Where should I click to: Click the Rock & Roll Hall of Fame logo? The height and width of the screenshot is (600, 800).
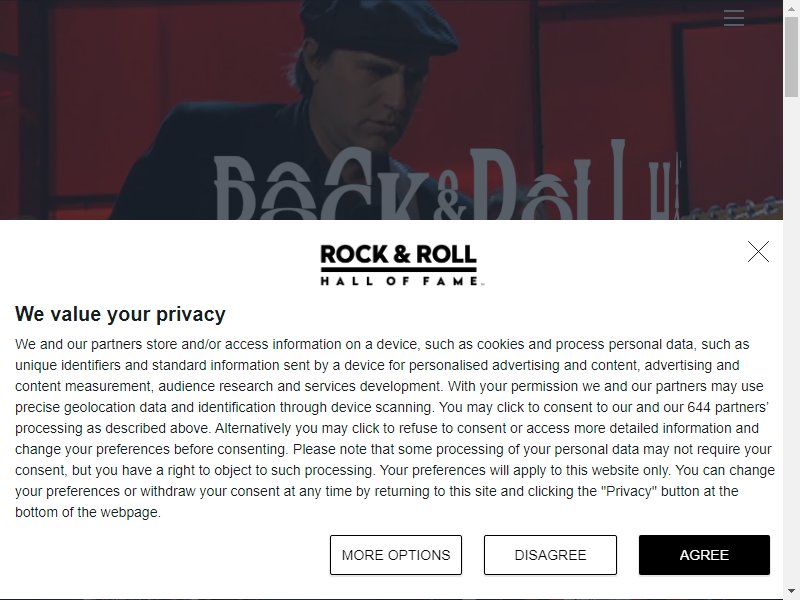tap(398, 265)
